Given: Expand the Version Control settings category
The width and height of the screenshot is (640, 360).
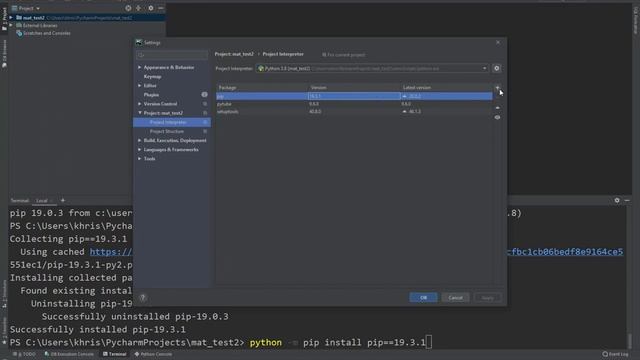Looking at the screenshot, I should click(140, 104).
